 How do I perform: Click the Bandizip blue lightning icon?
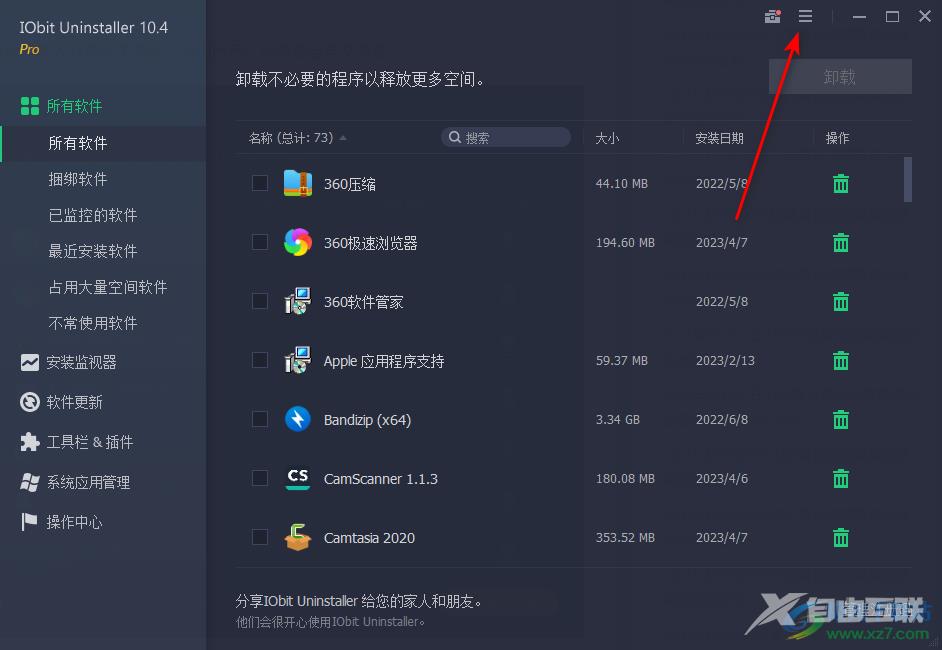(297, 419)
